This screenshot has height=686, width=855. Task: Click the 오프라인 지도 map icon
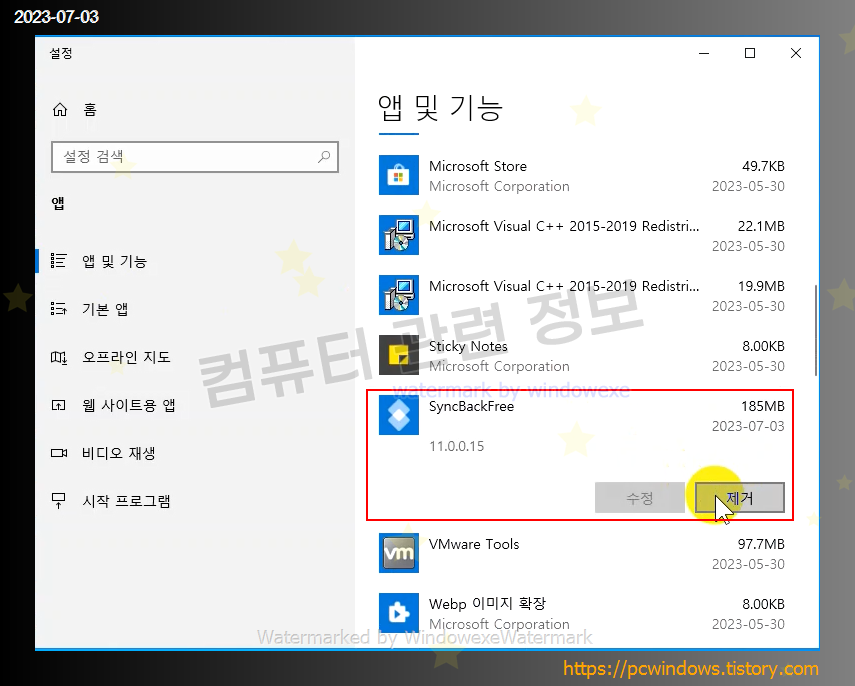tap(58, 357)
